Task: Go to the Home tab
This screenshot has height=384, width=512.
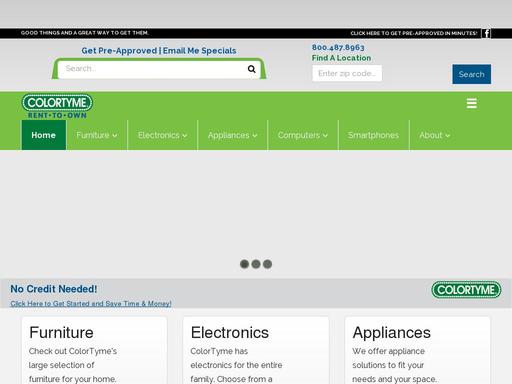Action: (44, 135)
